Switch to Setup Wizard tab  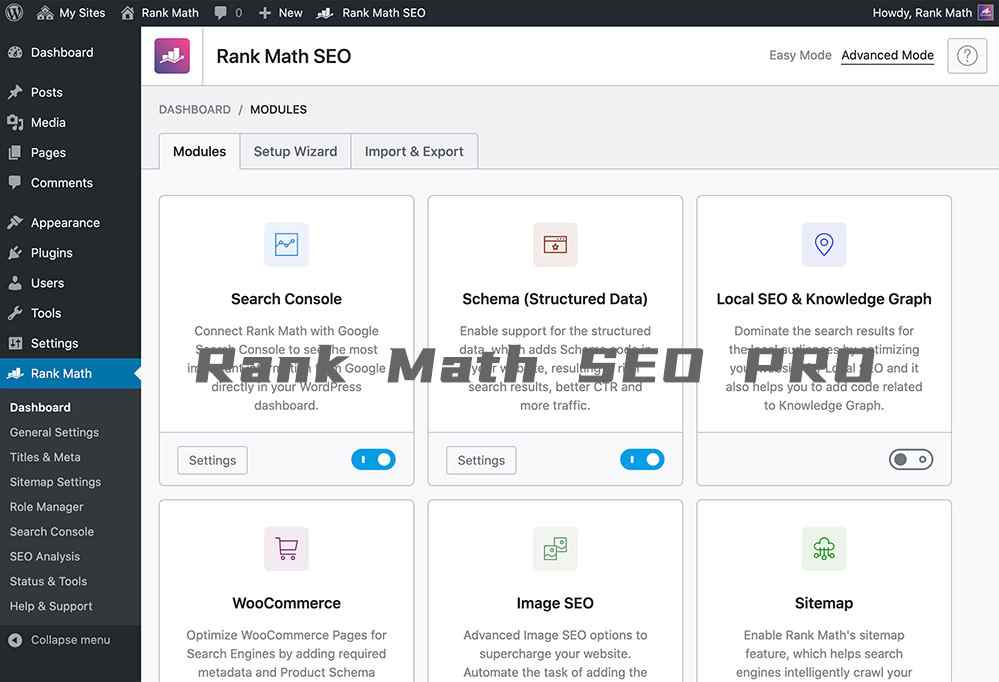click(296, 152)
